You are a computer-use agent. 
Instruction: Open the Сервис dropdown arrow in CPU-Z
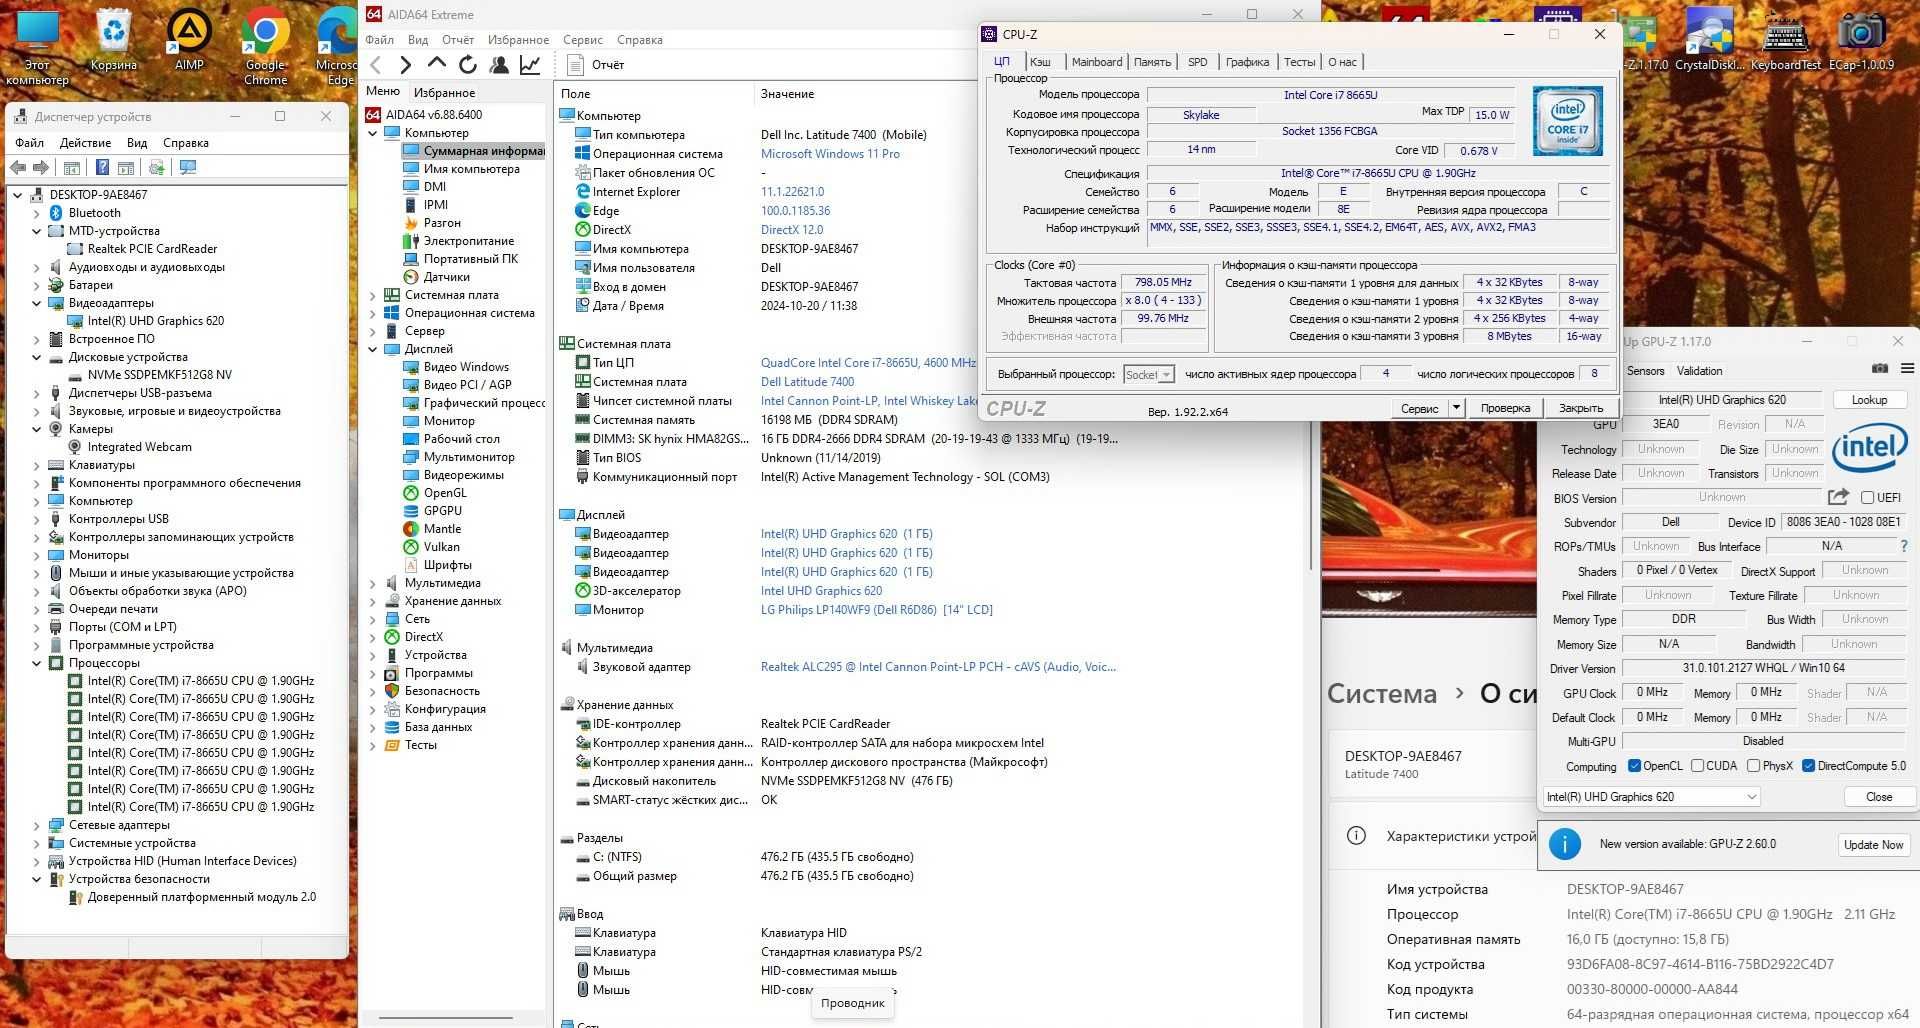point(1456,408)
